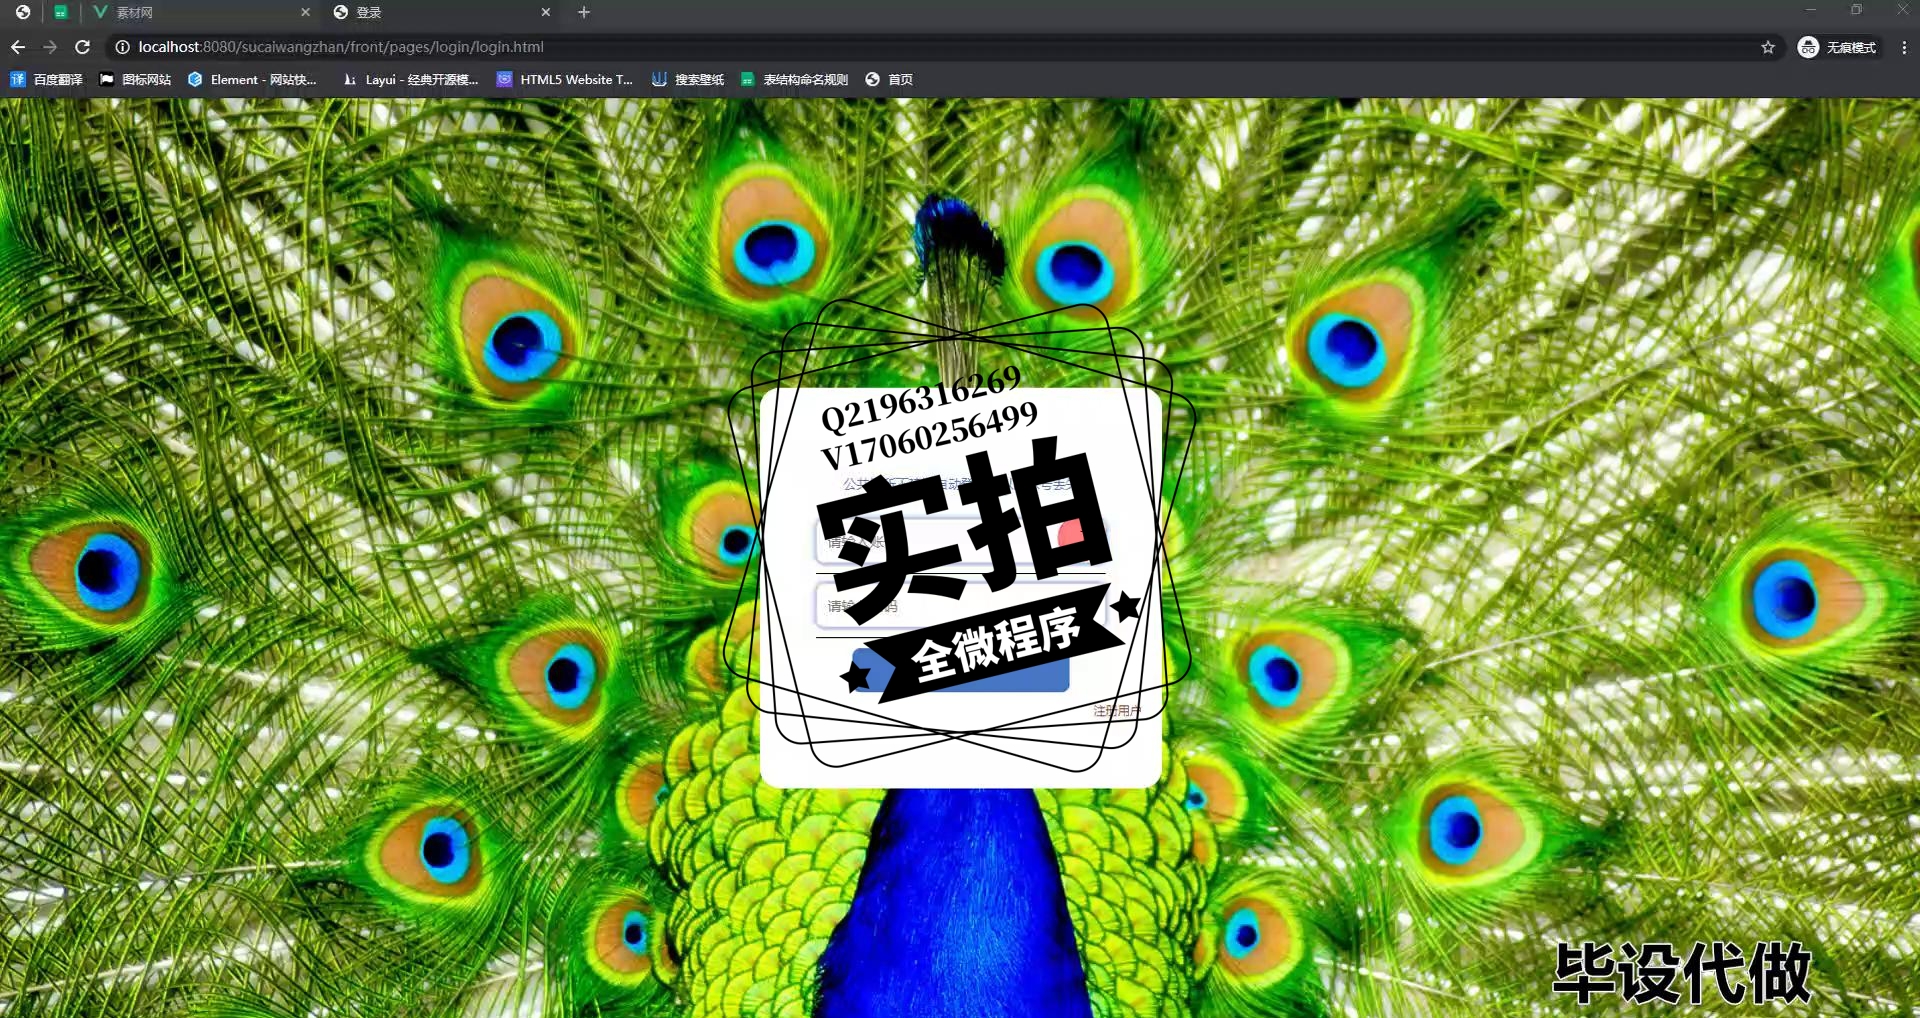Open the 首页 bookmark

[x=889, y=79]
